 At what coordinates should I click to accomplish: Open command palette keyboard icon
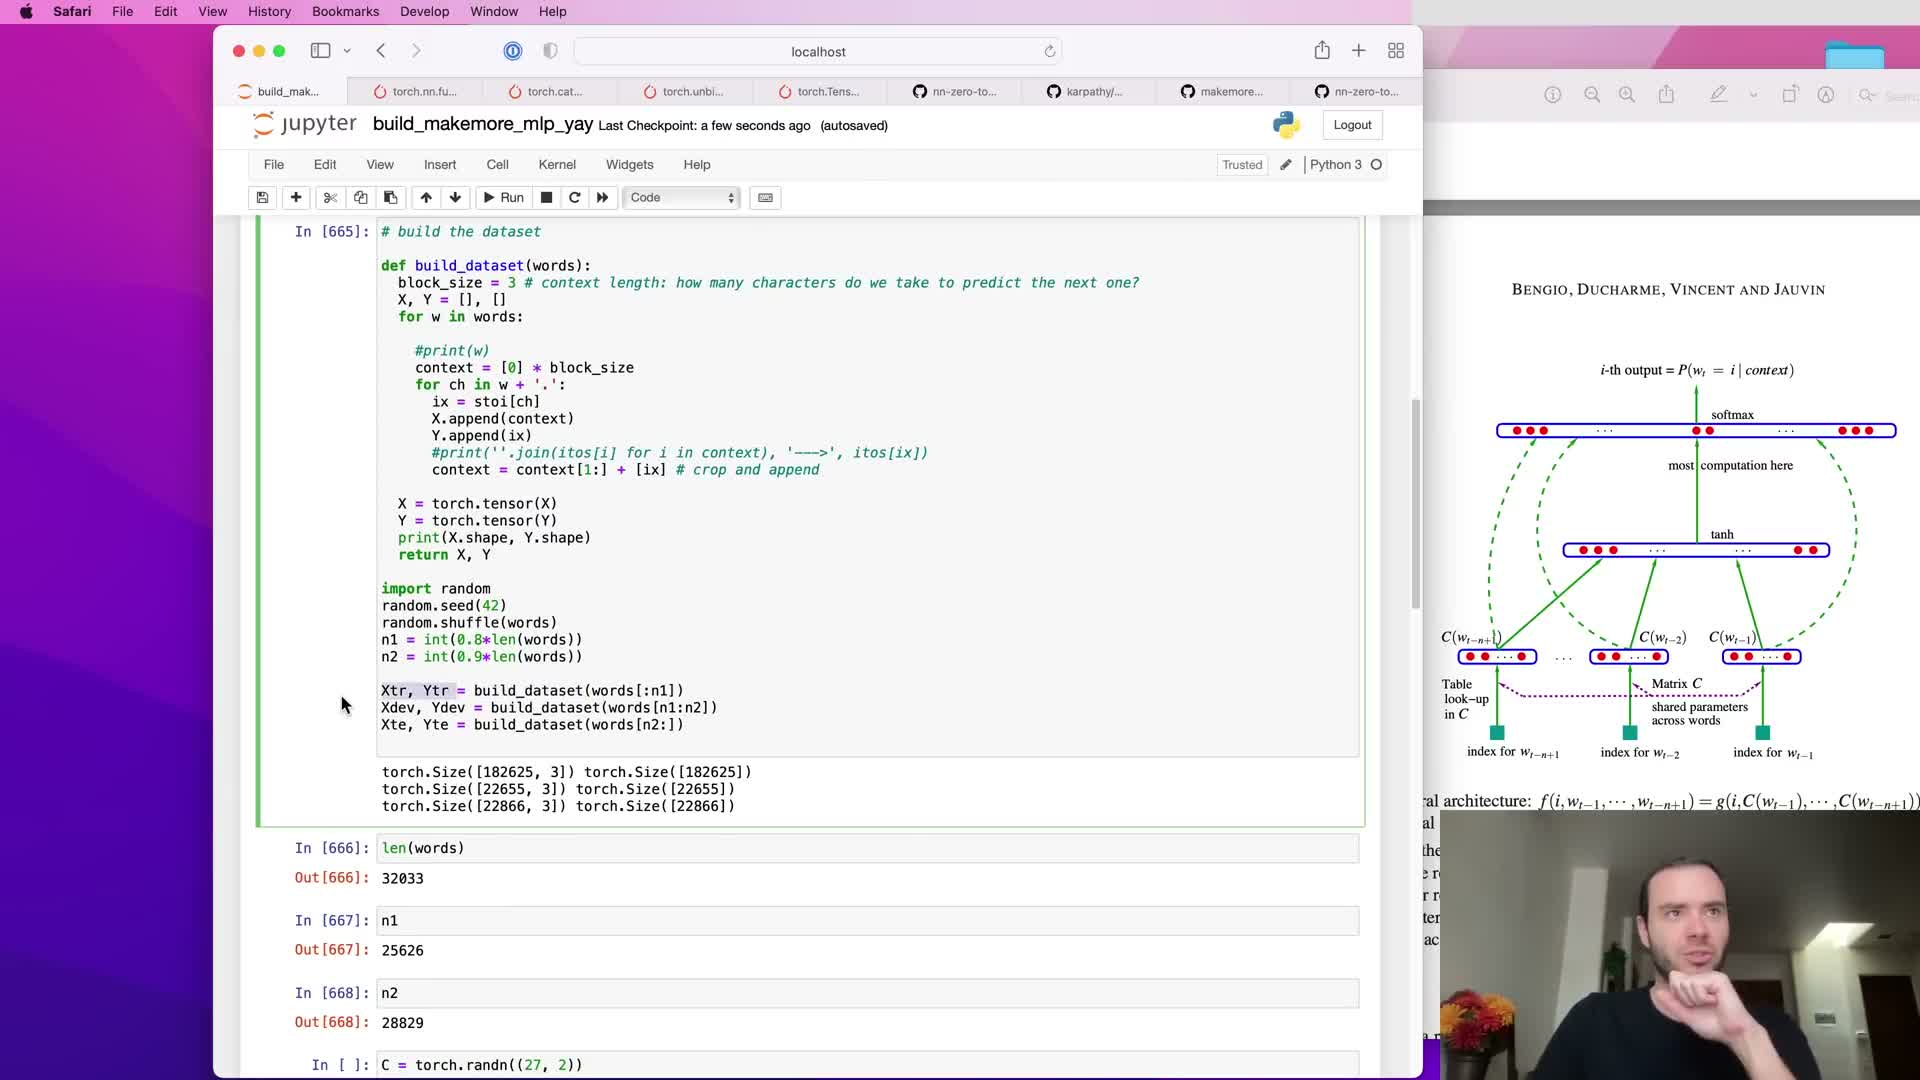click(x=765, y=197)
